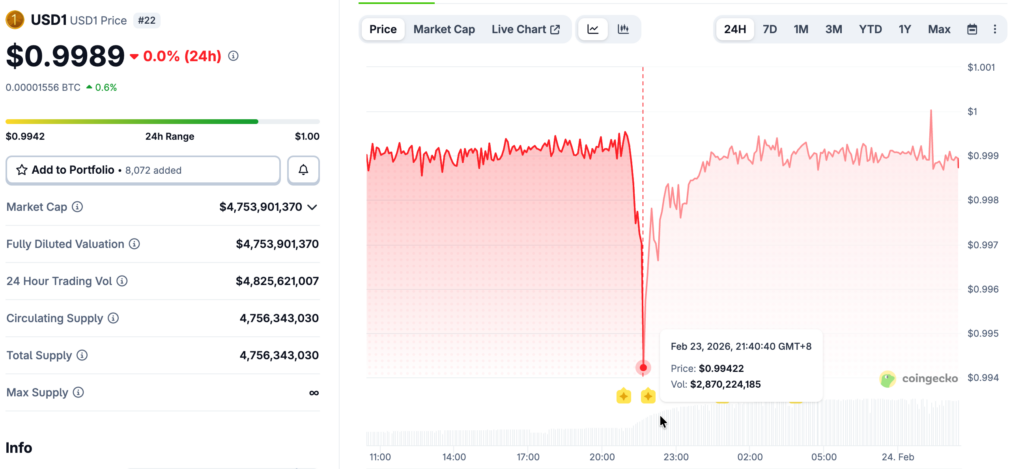The width and height of the screenshot is (1024, 469).
Task: Select the Price chart tab
Action: point(383,29)
